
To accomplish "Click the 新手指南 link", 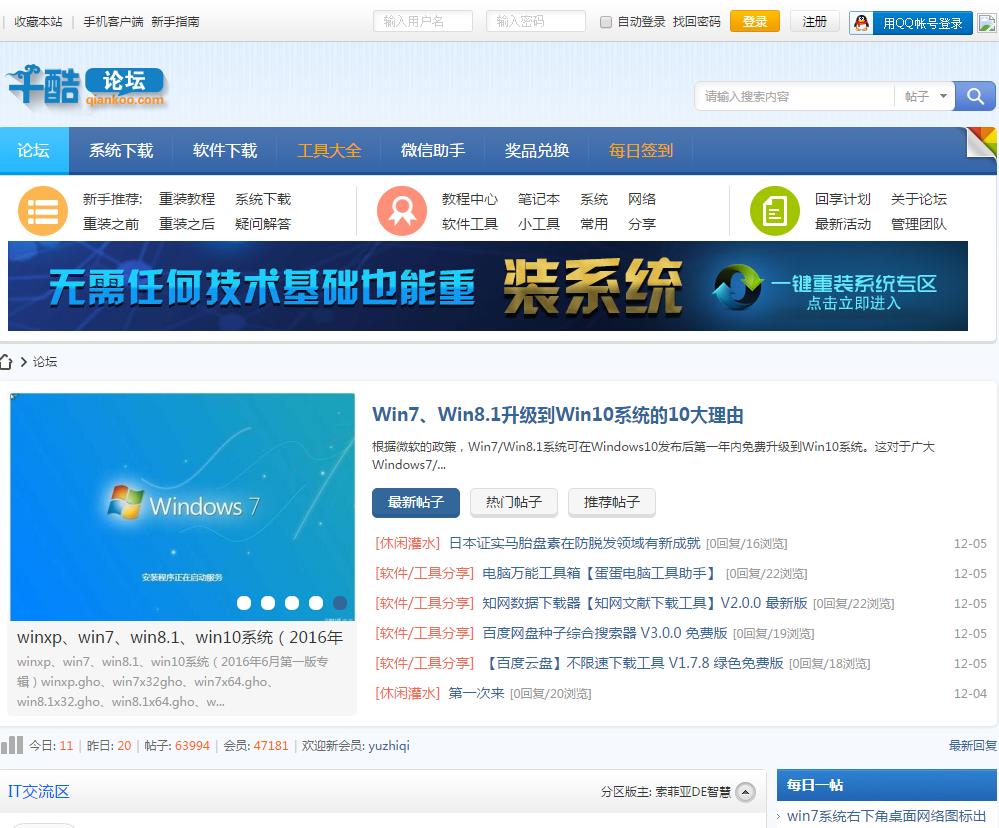I will click(x=175, y=22).
